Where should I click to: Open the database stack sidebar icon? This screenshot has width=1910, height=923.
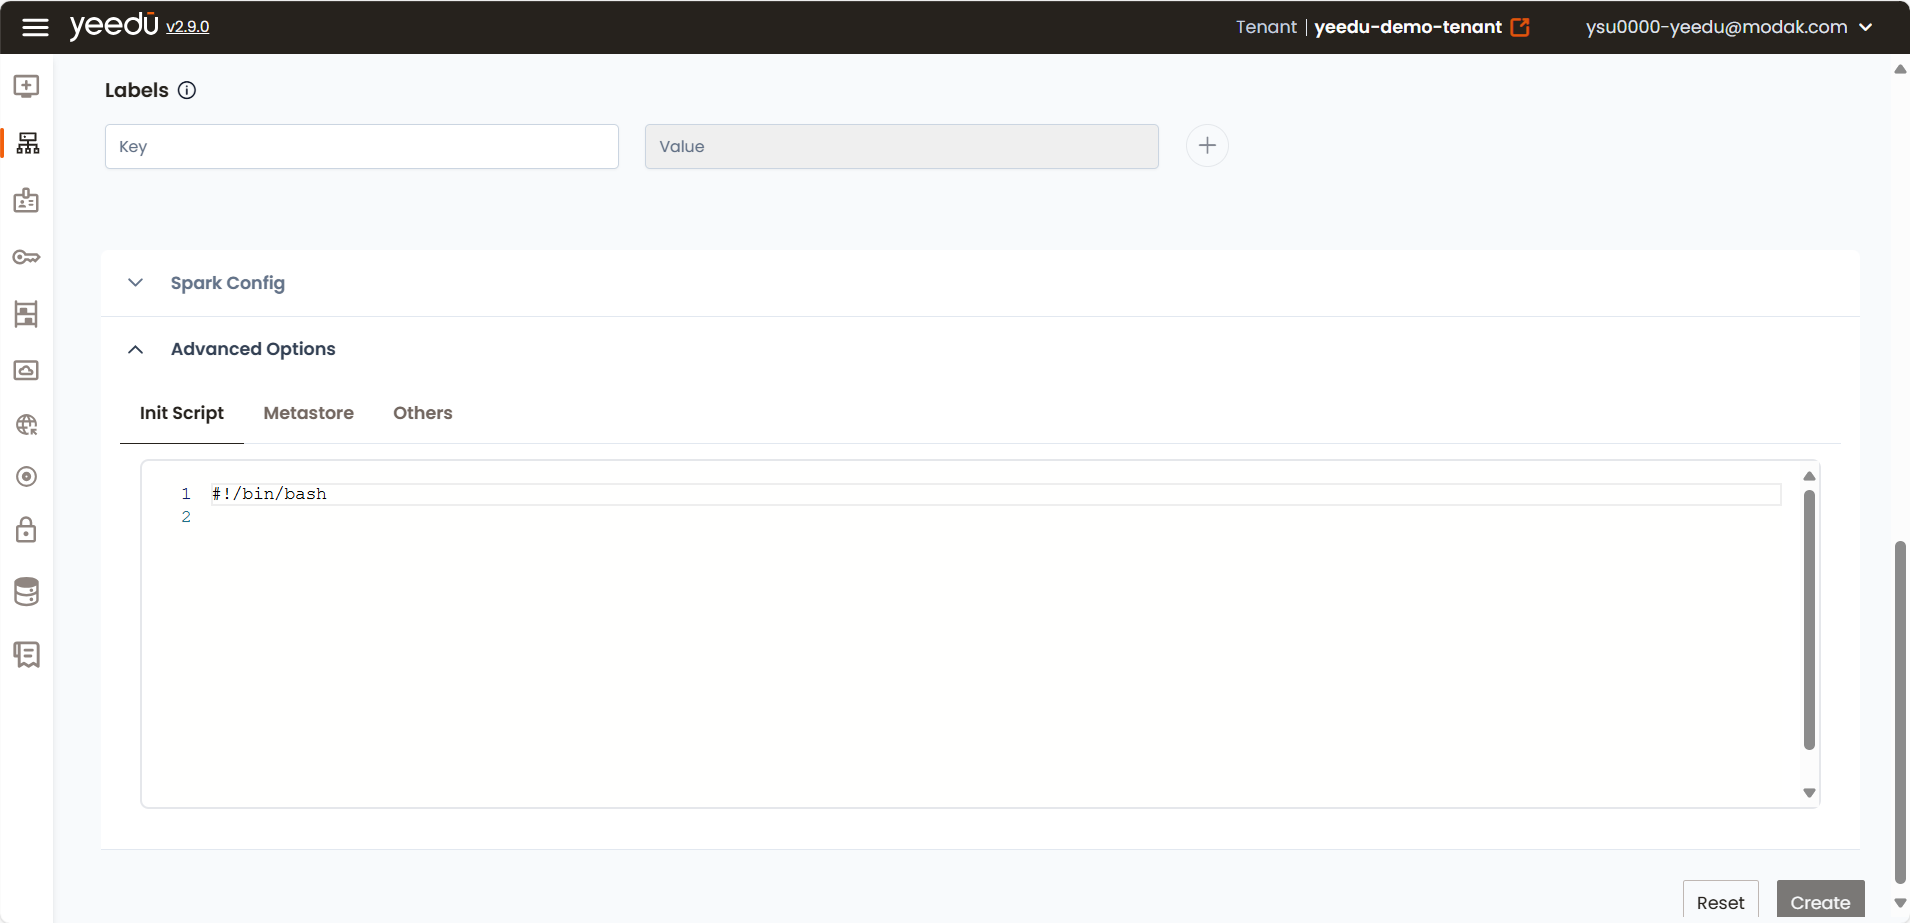pos(27,591)
